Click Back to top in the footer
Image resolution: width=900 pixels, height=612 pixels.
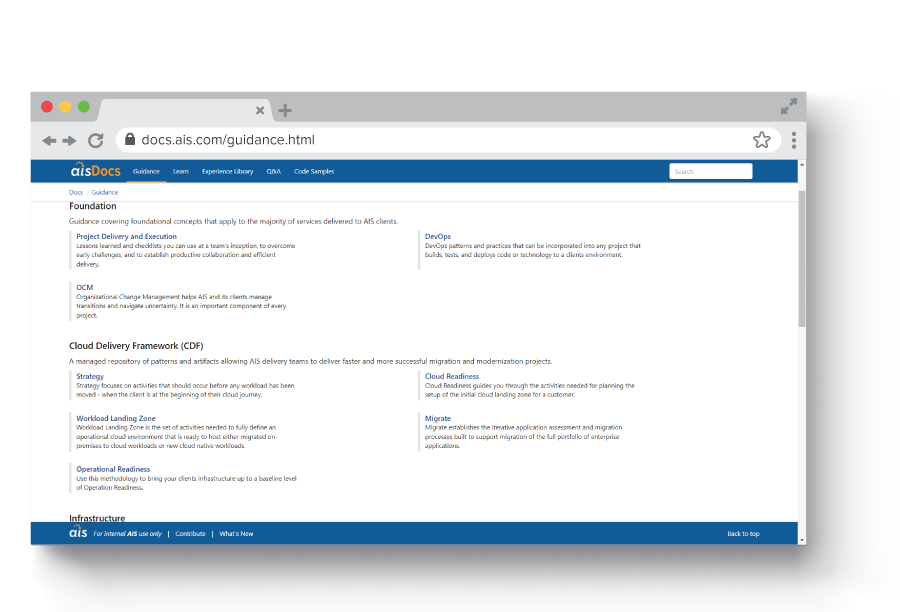743,534
